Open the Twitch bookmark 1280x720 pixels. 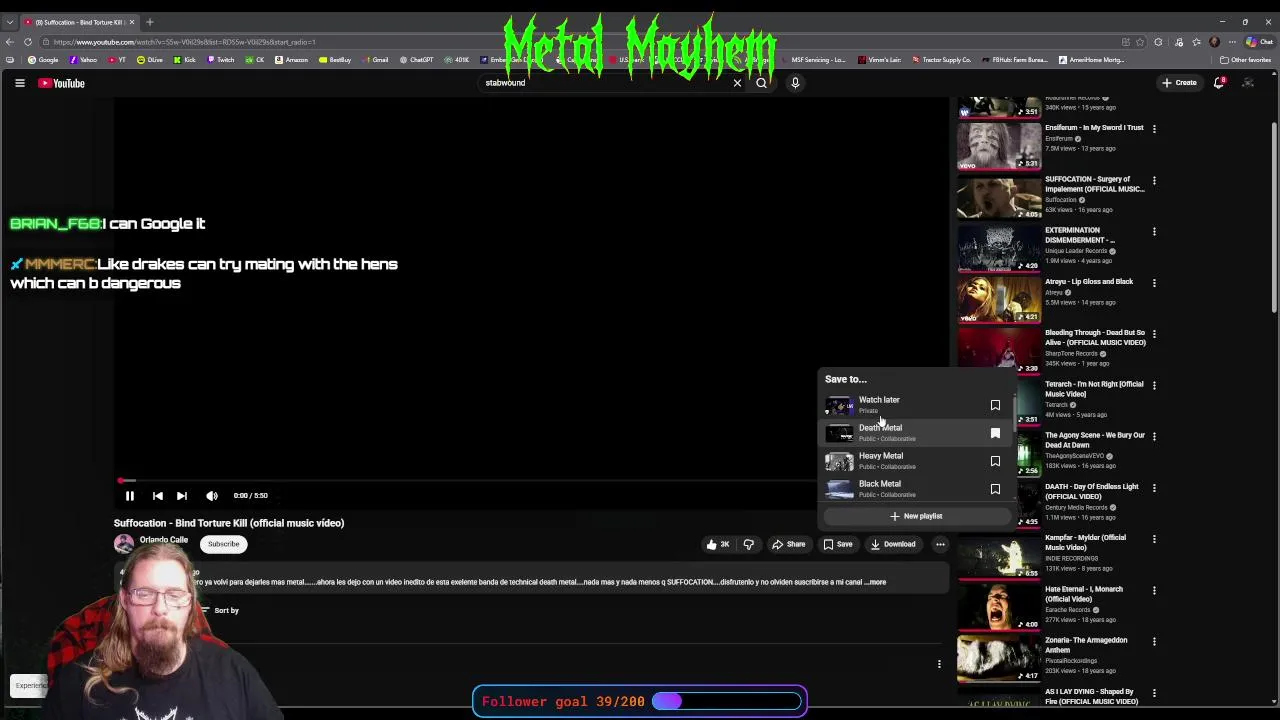pyautogui.click(x=220, y=60)
